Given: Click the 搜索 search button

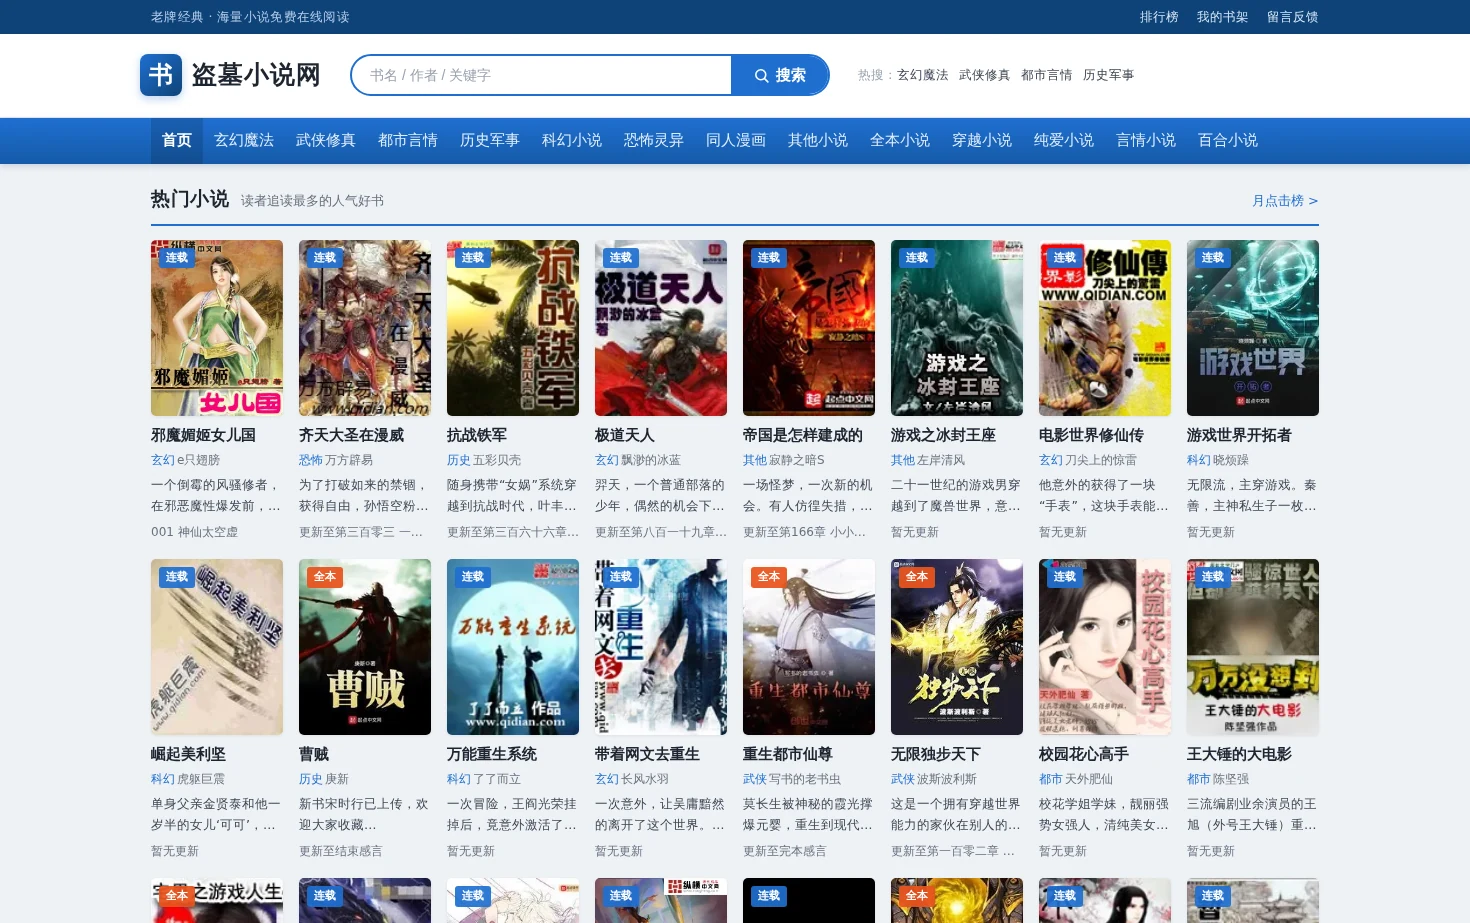Looking at the screenshot, I should [780, 75].
